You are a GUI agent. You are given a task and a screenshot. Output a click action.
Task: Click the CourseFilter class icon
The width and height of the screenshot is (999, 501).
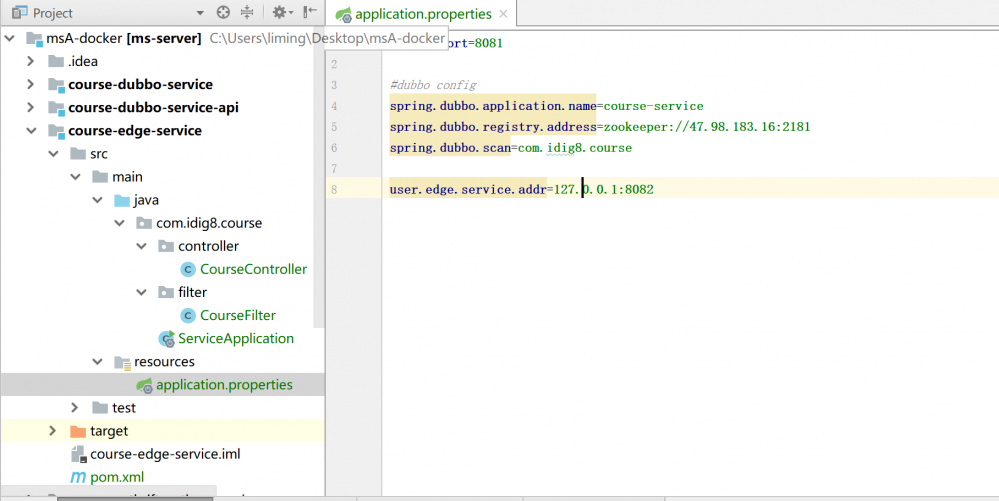pyautogui.click(x=188, y=316)
